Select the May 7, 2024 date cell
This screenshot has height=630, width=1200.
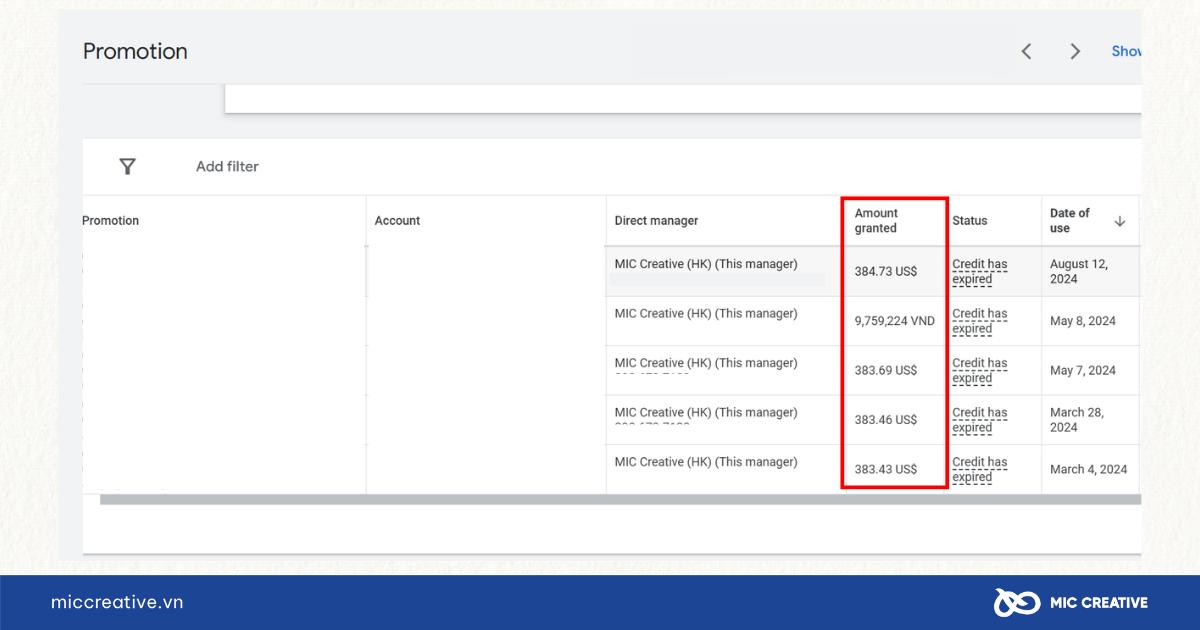click(x=1083, y=370)
